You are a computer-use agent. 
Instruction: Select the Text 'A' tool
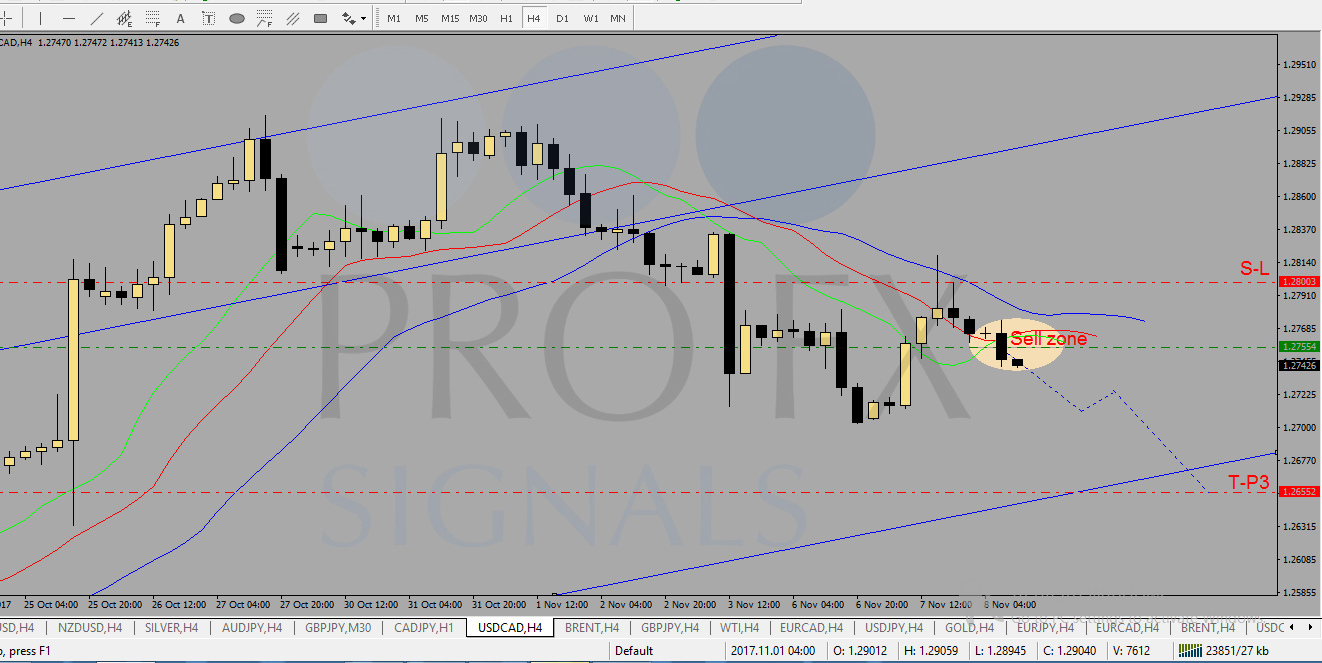pyautogui.click(x=180, y=18)
